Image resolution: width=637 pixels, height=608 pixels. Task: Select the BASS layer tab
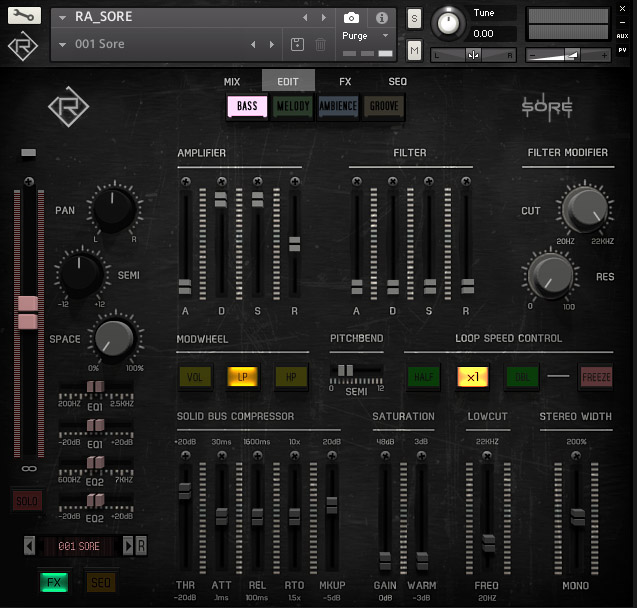[x=247, y=106]
